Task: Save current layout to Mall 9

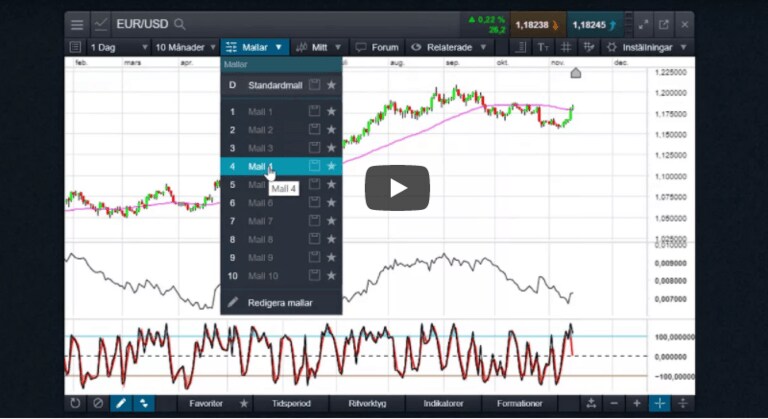Action: [314, 257]
